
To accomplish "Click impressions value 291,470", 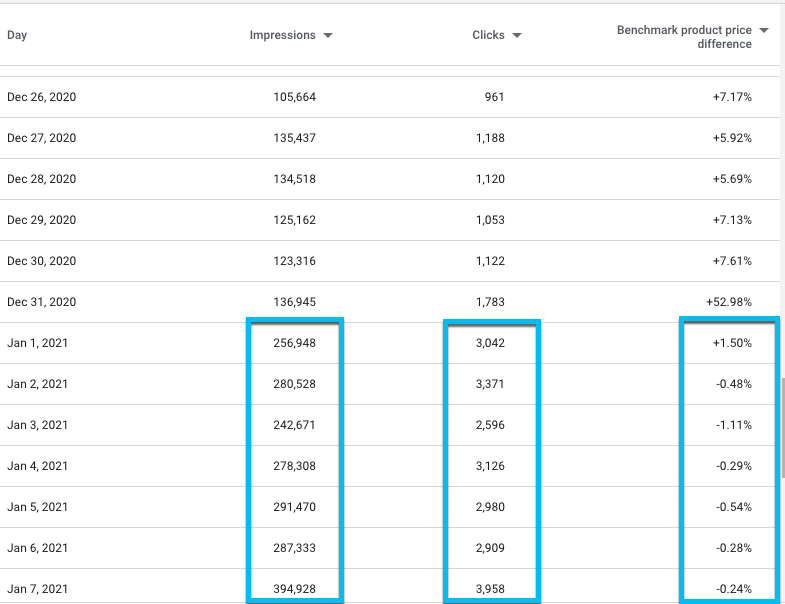I will tap(294, 507).
